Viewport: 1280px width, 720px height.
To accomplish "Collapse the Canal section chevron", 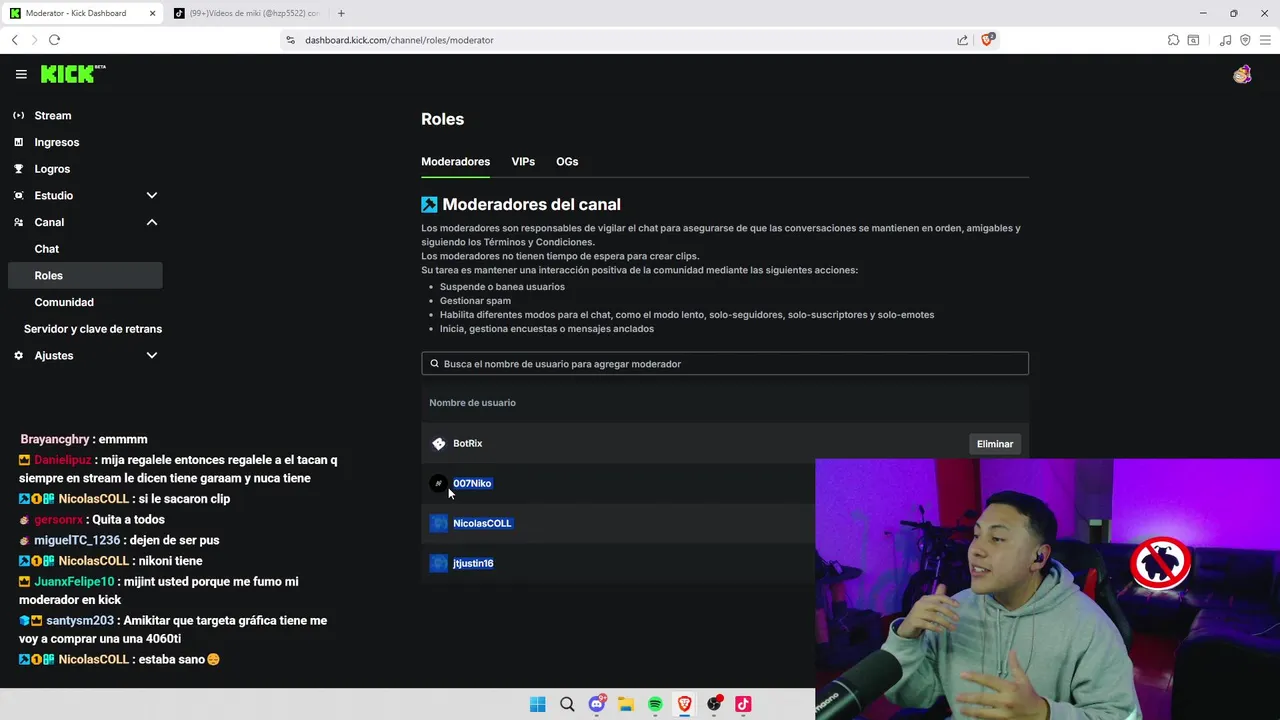I will 152,222.
